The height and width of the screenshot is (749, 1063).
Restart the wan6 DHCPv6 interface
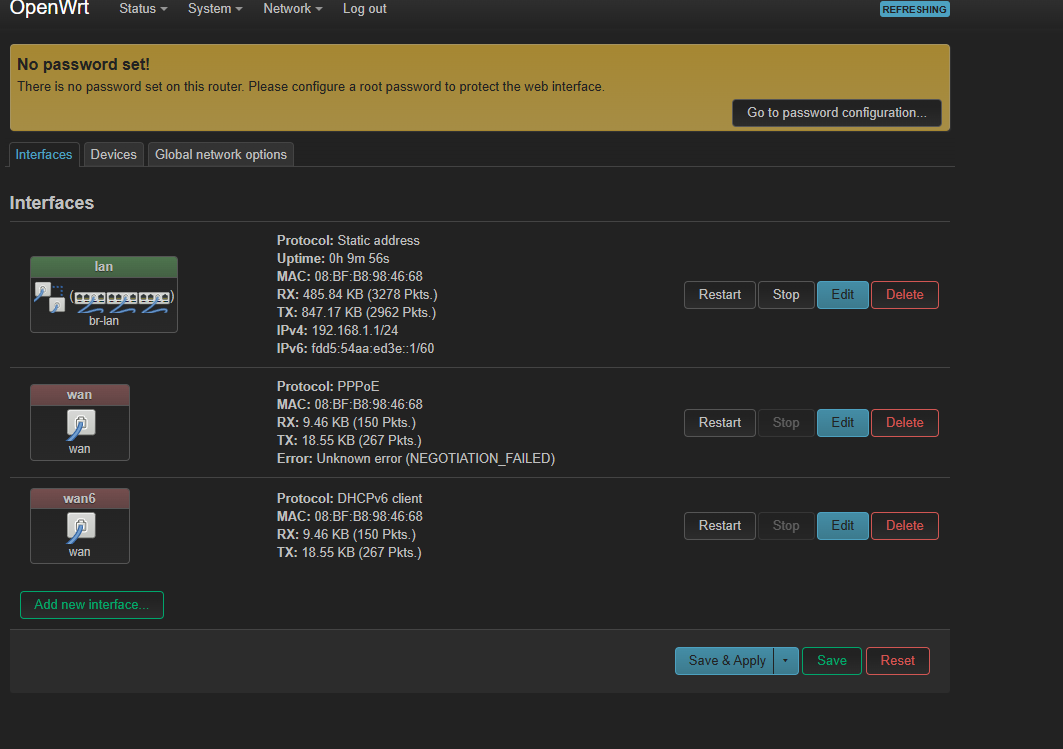(x=719, y=526)
